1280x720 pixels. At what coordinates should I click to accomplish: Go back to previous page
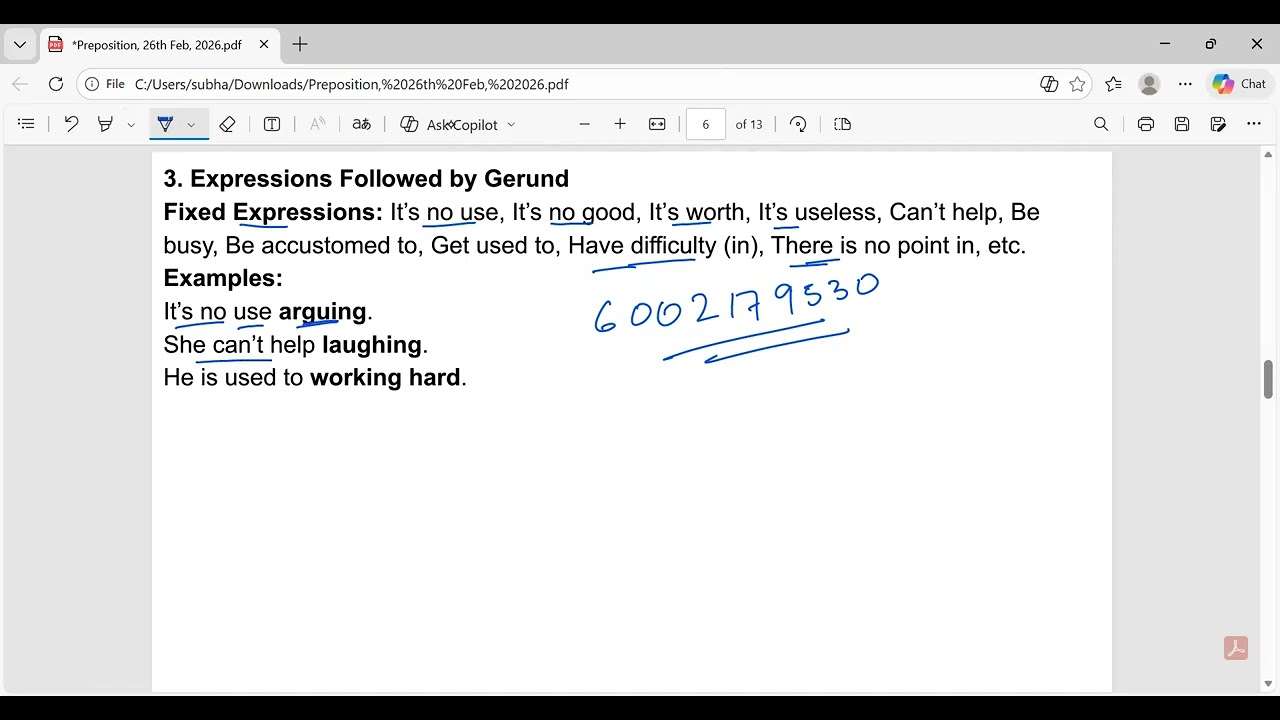pos(20,85)
